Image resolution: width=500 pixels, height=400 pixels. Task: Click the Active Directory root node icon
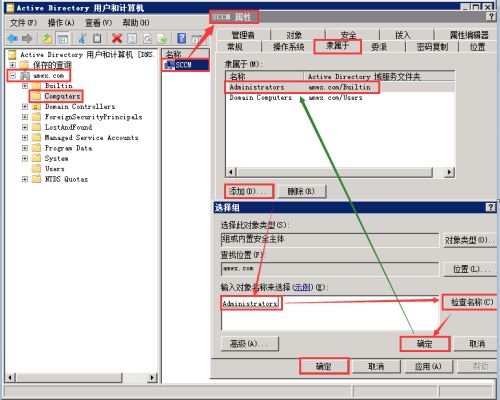point(12,54)
